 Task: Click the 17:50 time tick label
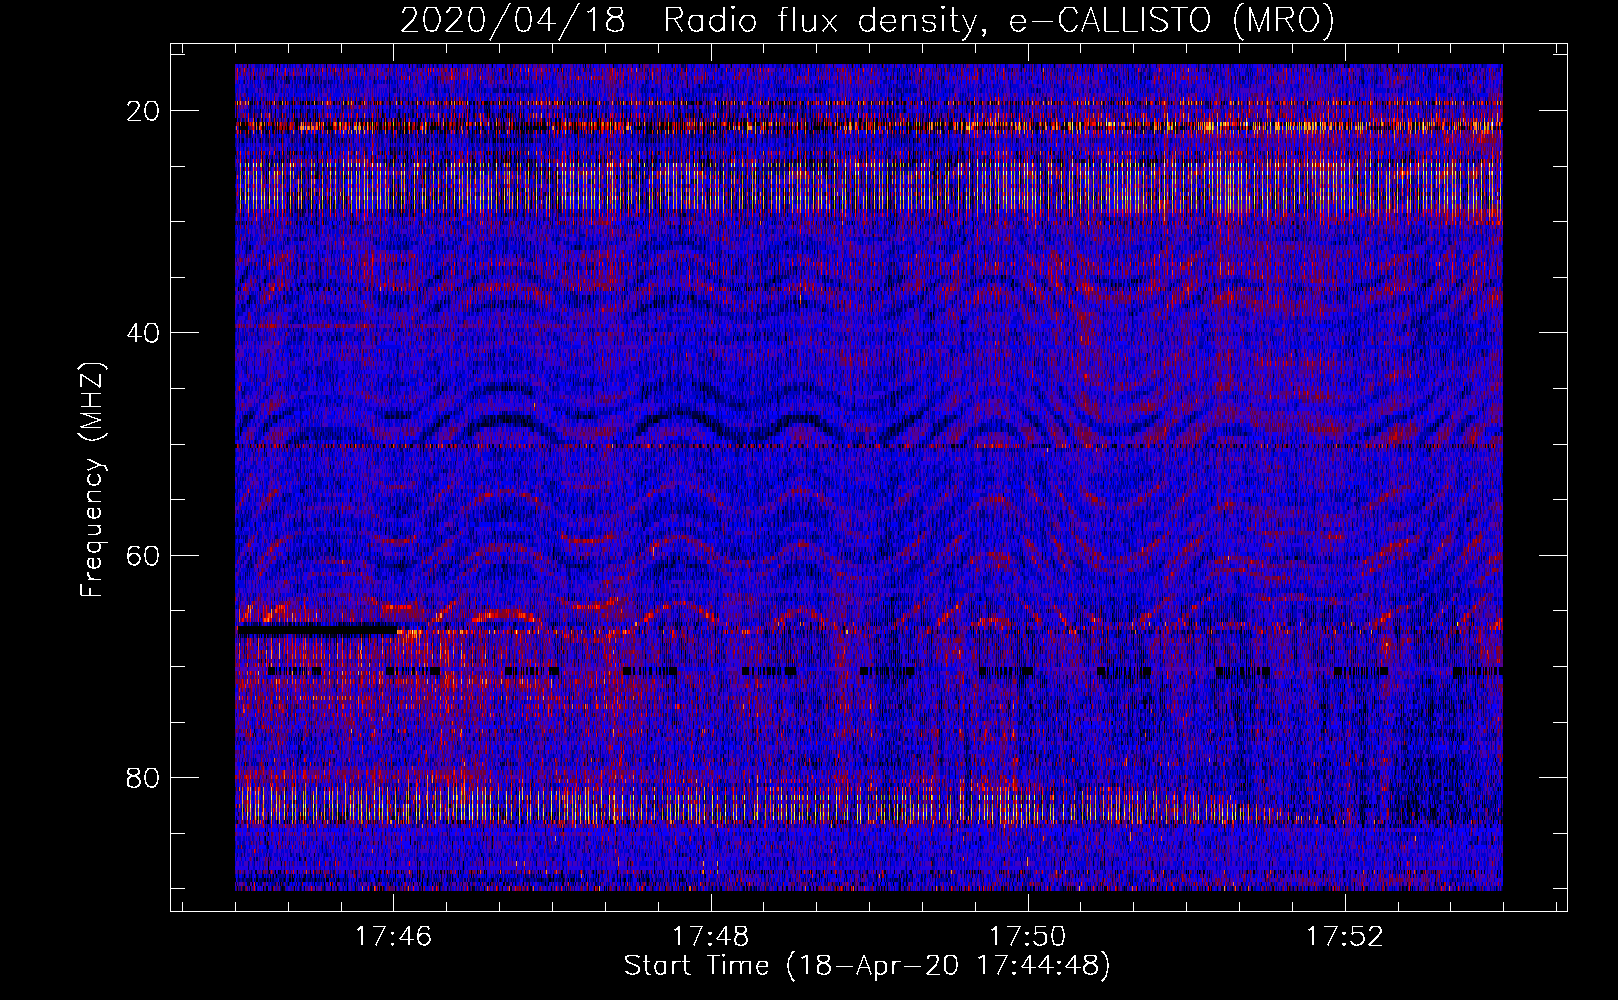1028,936
